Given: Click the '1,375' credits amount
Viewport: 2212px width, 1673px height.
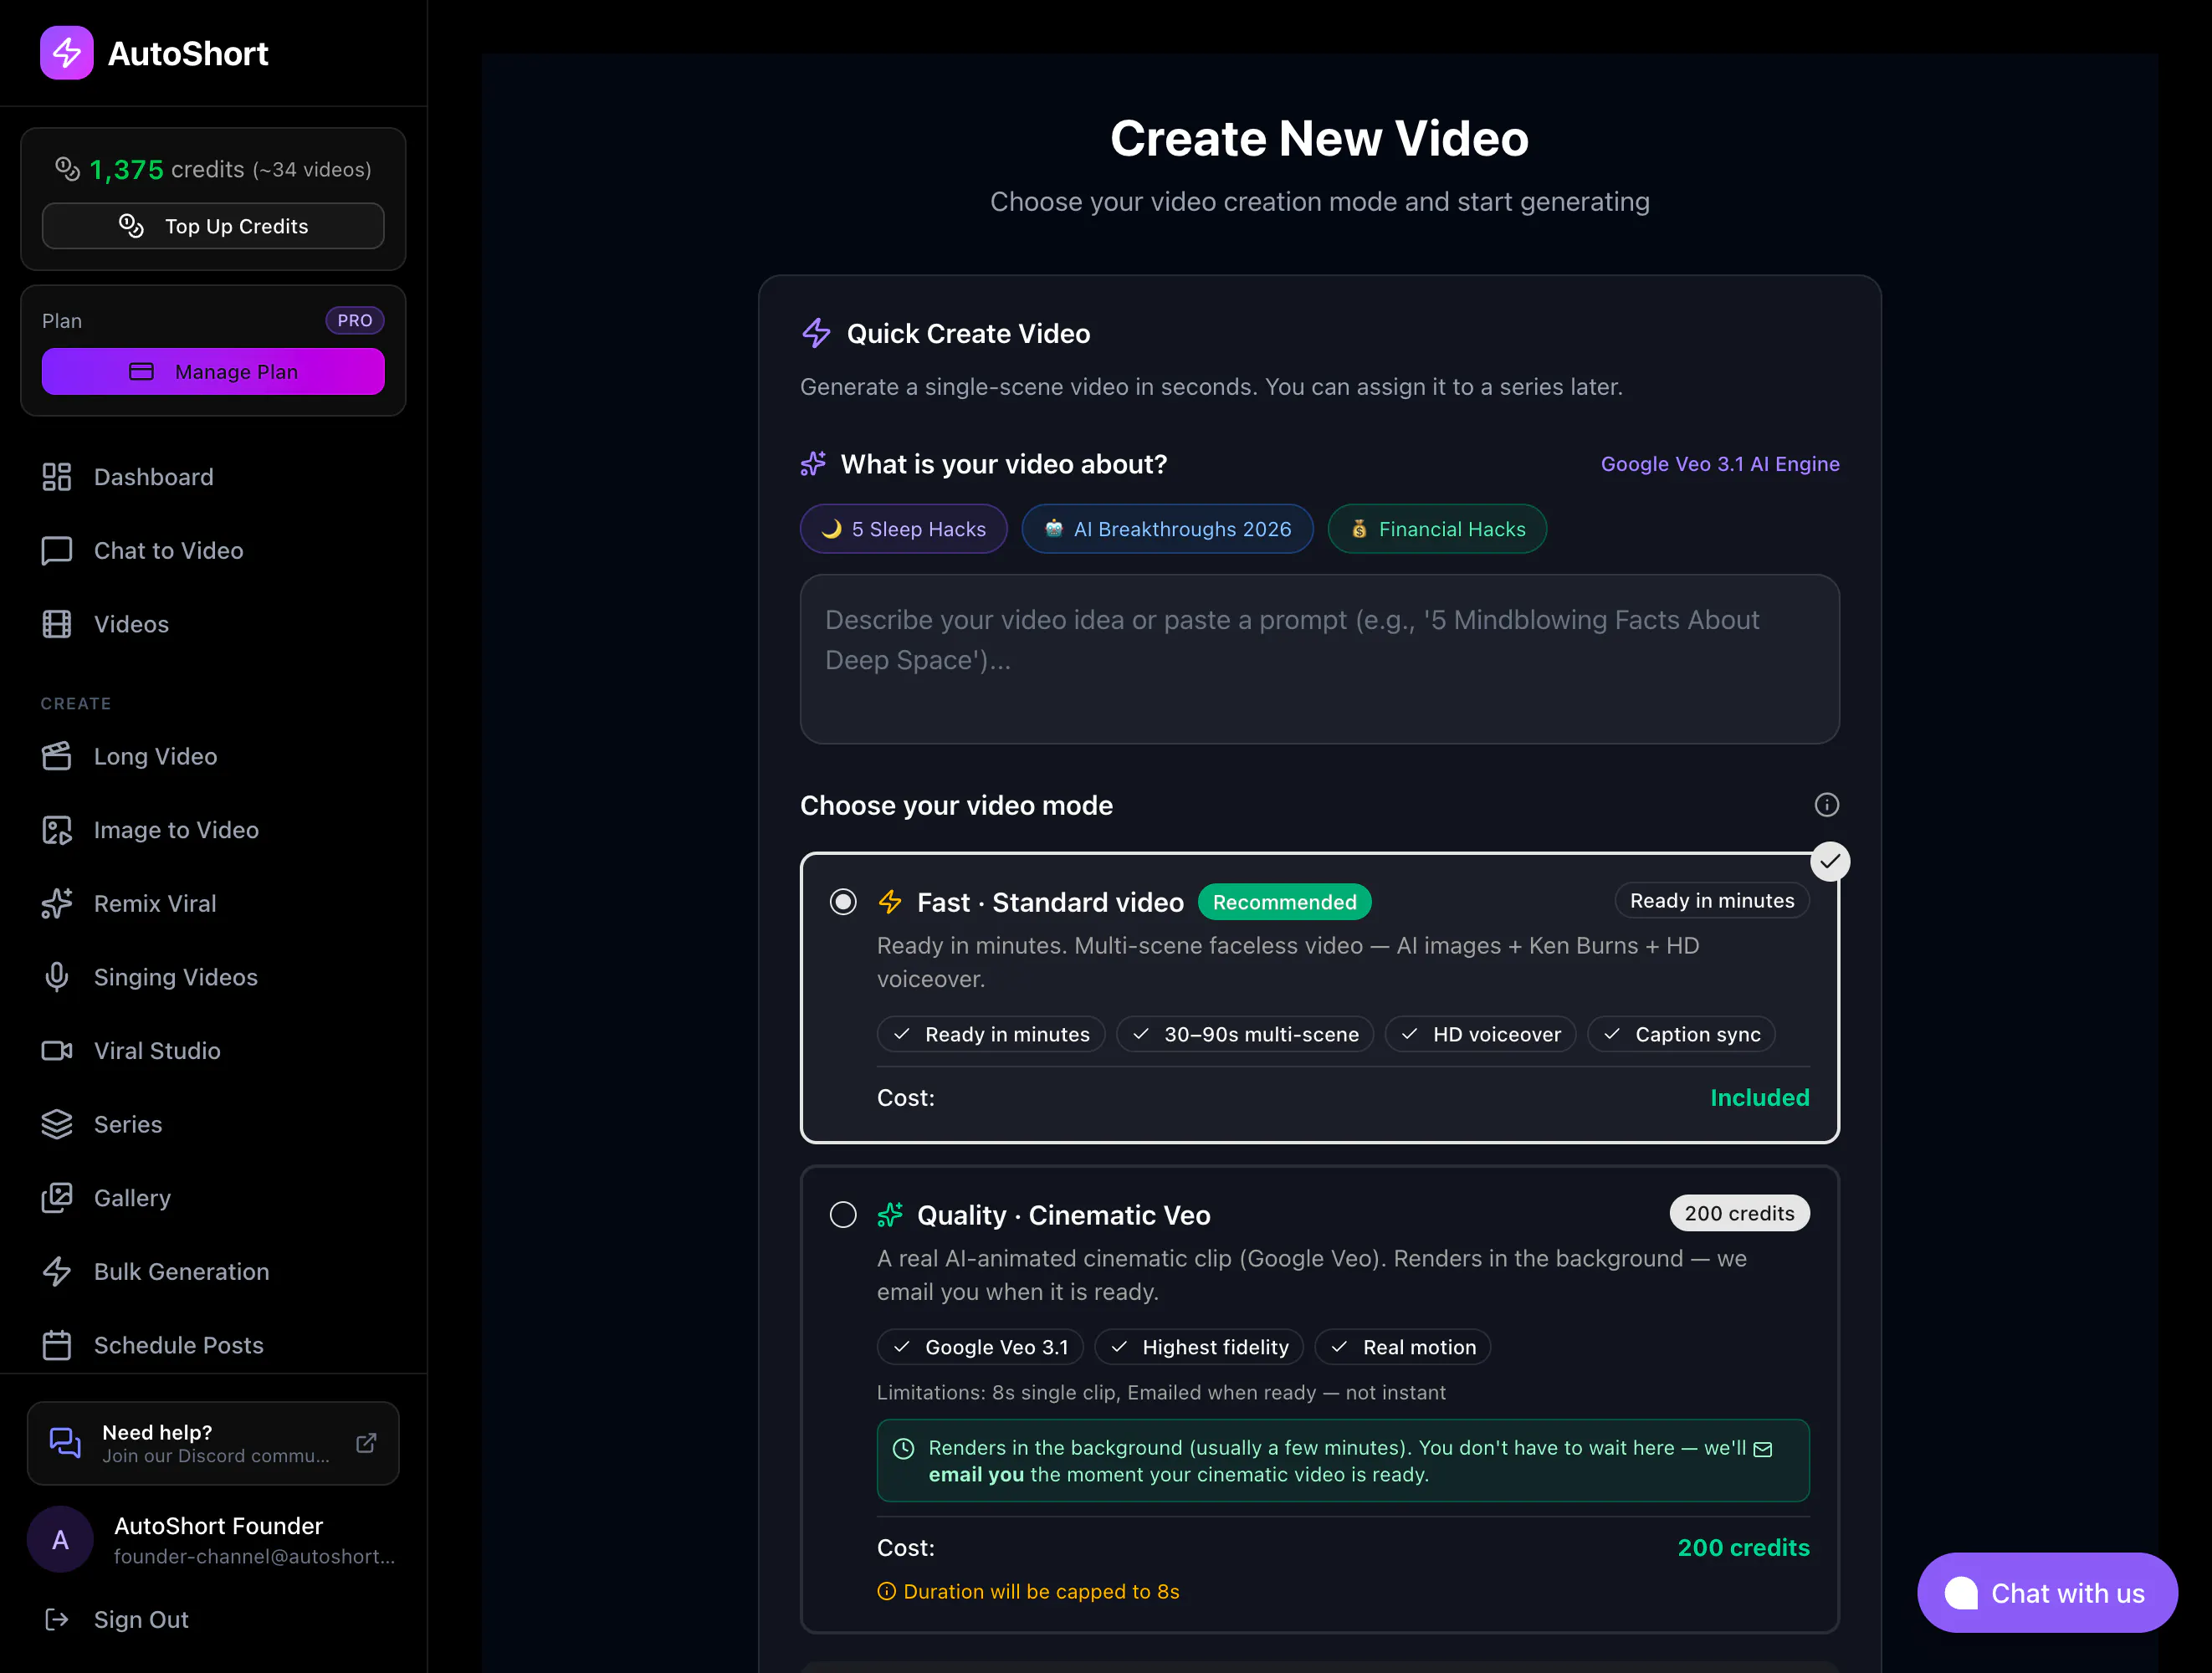Looking at the screenshot, I should [x=126, y=169].
